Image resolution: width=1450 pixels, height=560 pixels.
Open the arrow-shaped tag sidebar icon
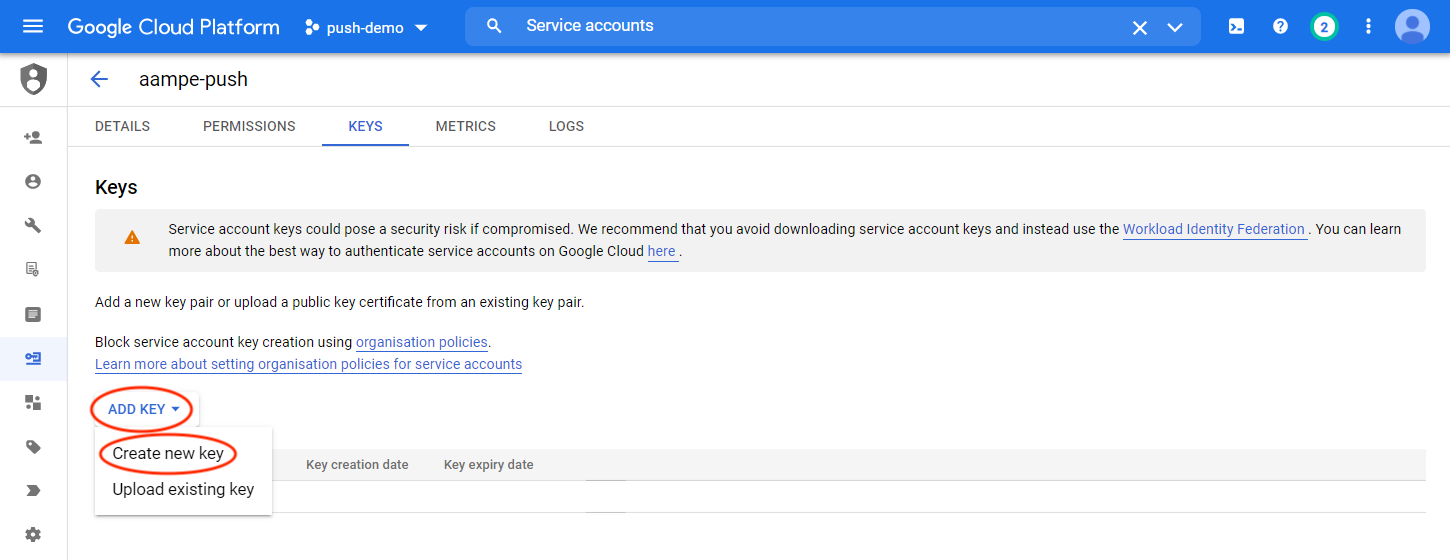coord(33,491)
